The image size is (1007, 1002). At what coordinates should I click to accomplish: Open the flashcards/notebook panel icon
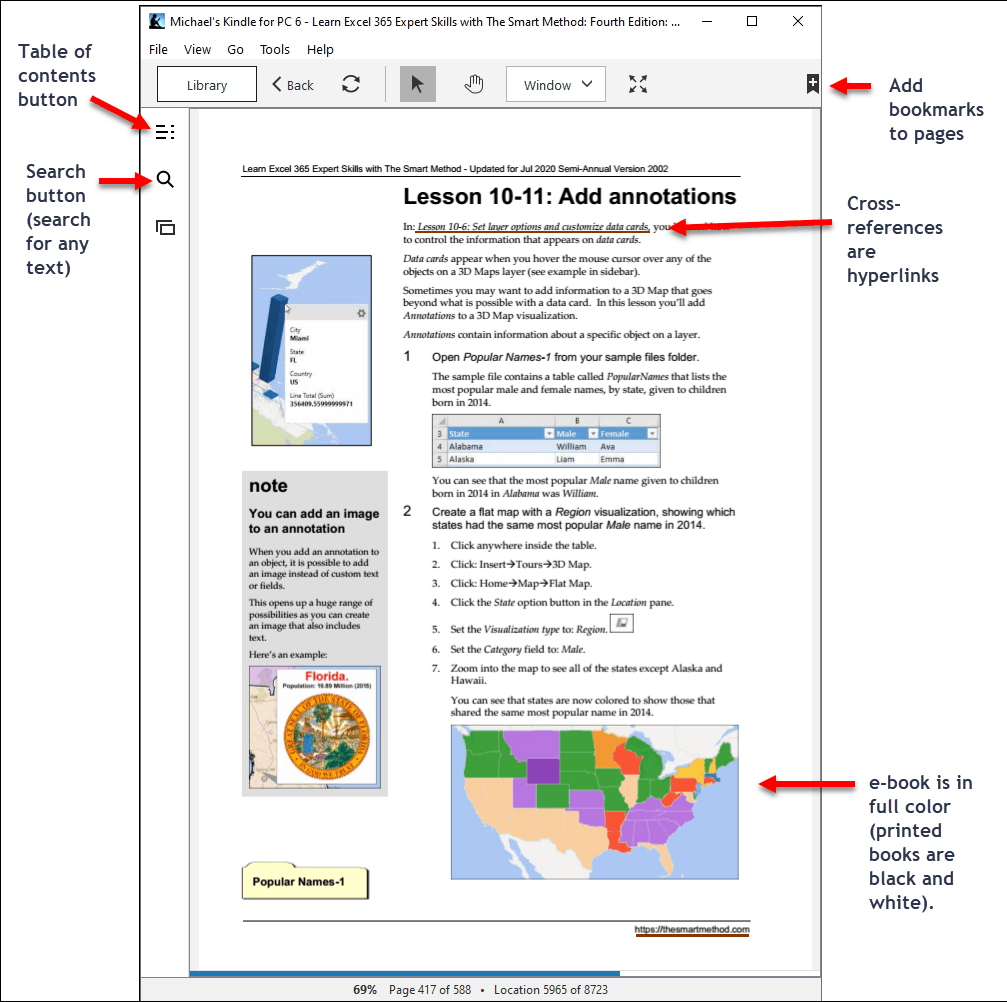pos(165,227)
